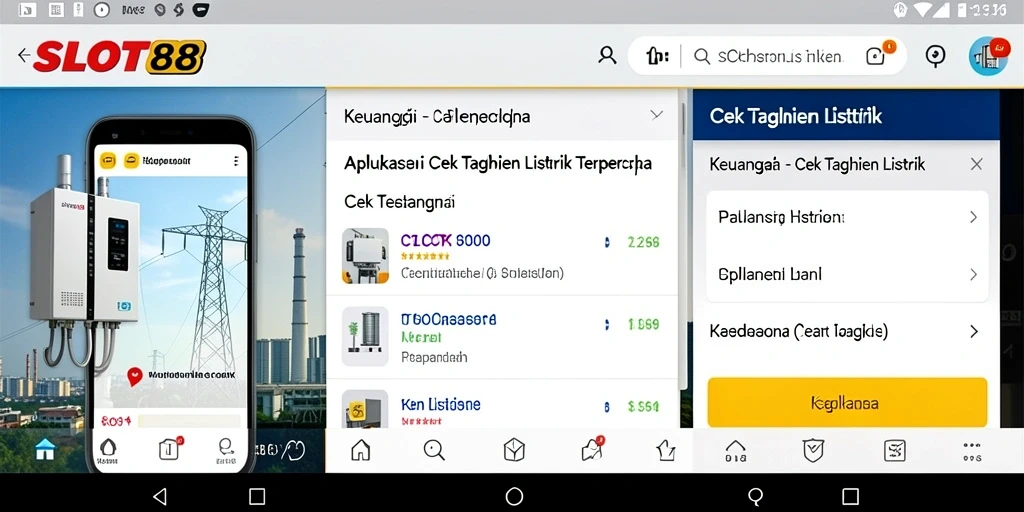Viewport: 1024px width, 512px height.
Task: Open the CLOCK 6000 list entry title
Action: (445, 240)
